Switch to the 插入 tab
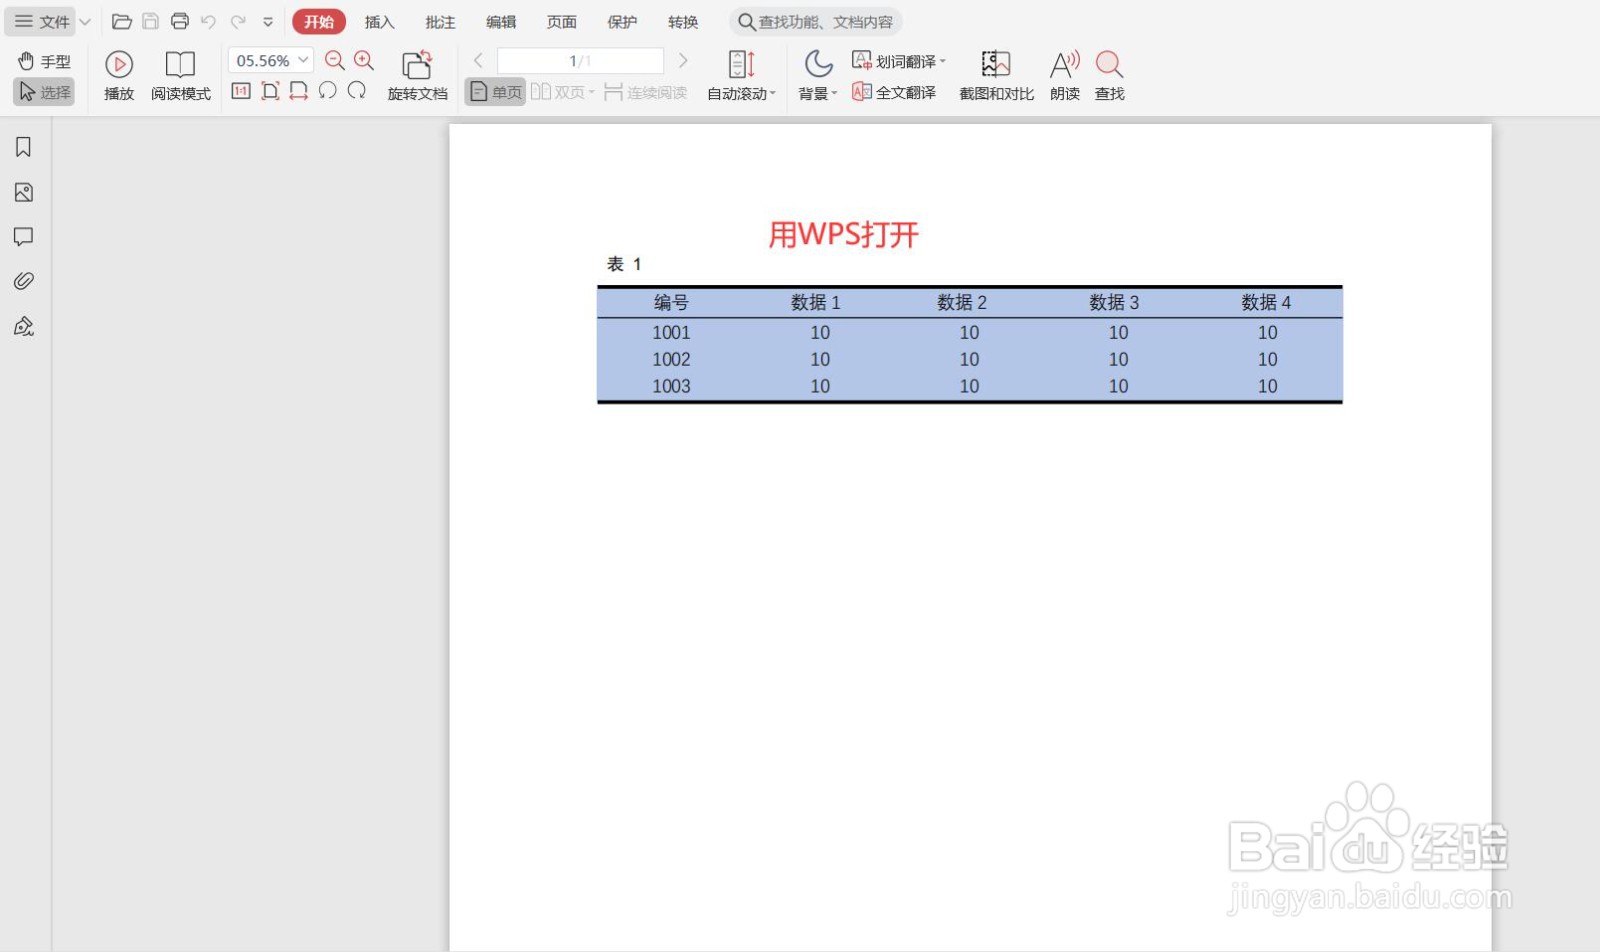 click(x=379, y=22)
